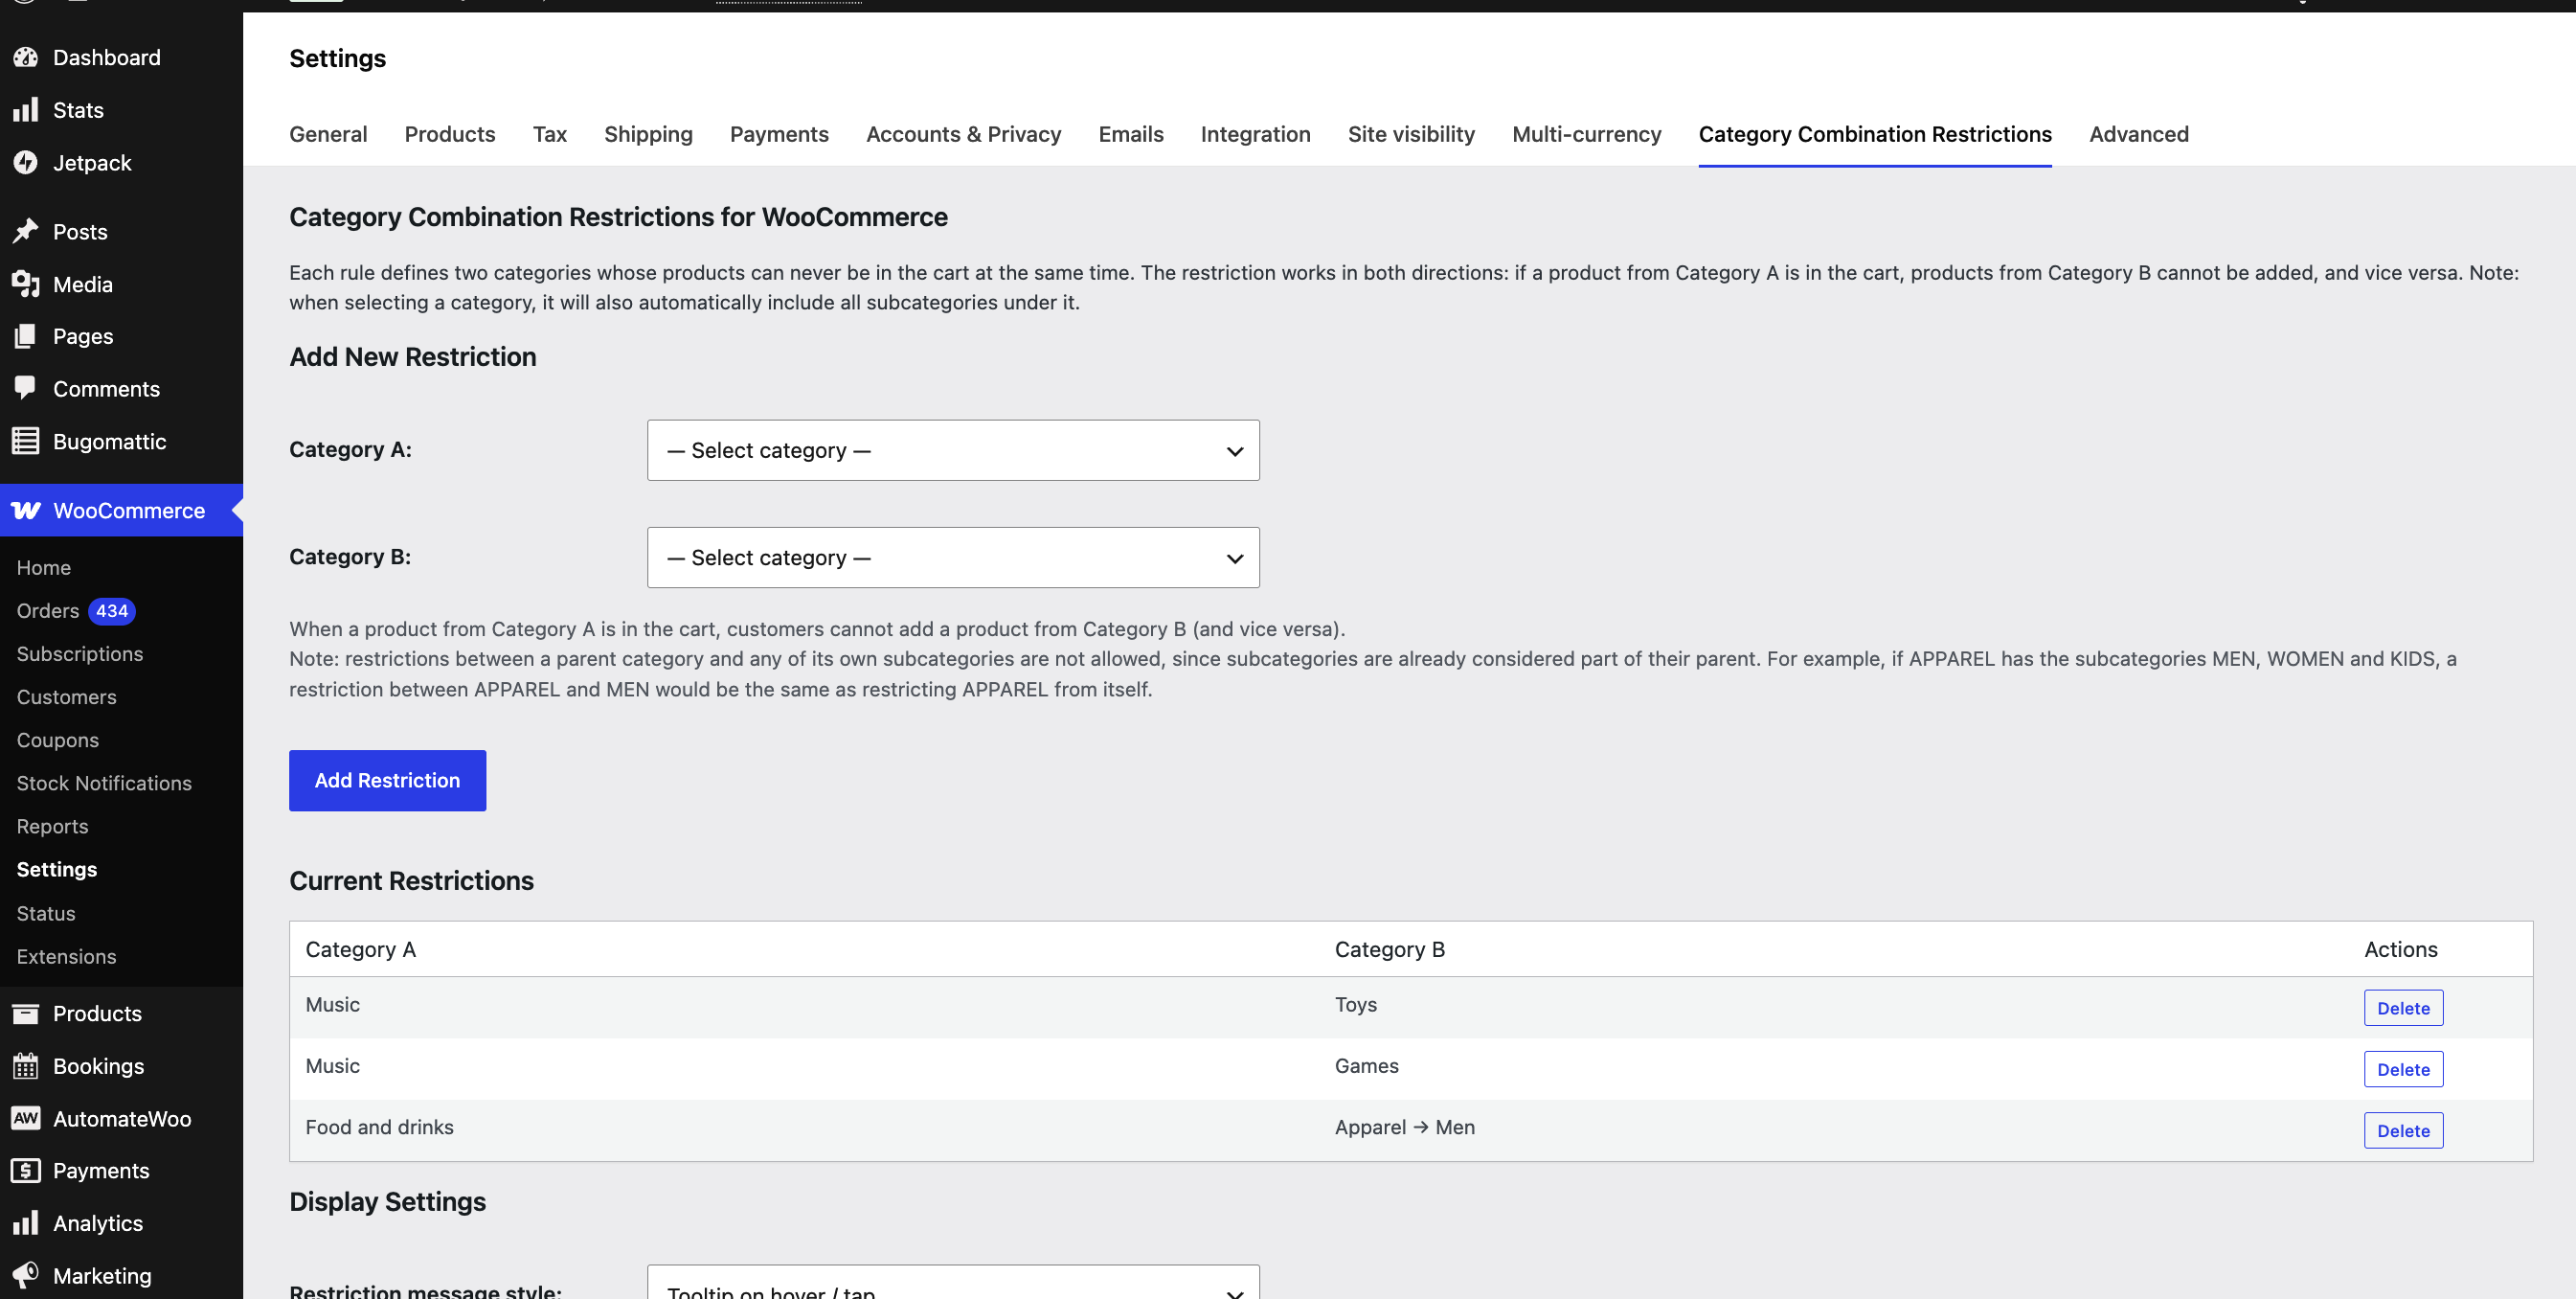Click the Posts pushpin icon
Viewport: 2576px width, 1299px height.
(x=26, y=232)
